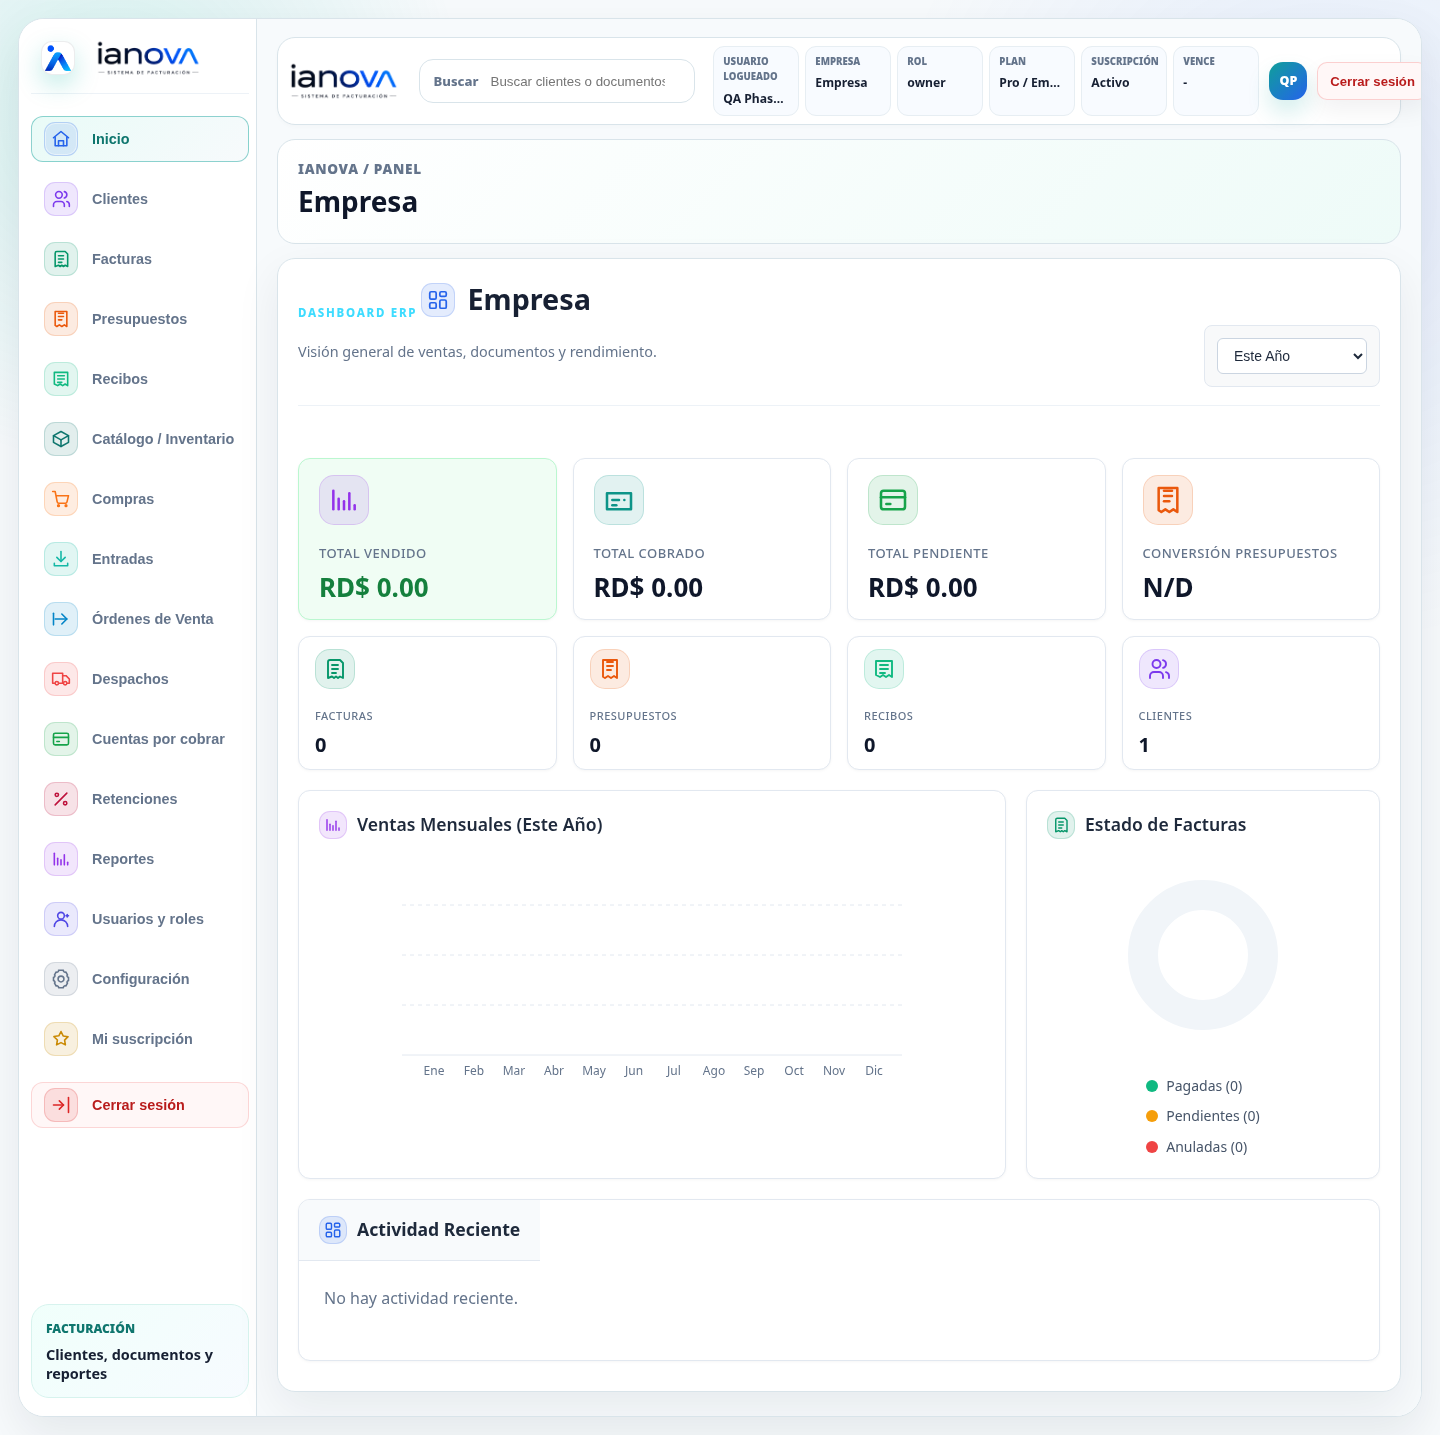Click the Conversión Presupuestos receipt icon

pos(1168,500)
